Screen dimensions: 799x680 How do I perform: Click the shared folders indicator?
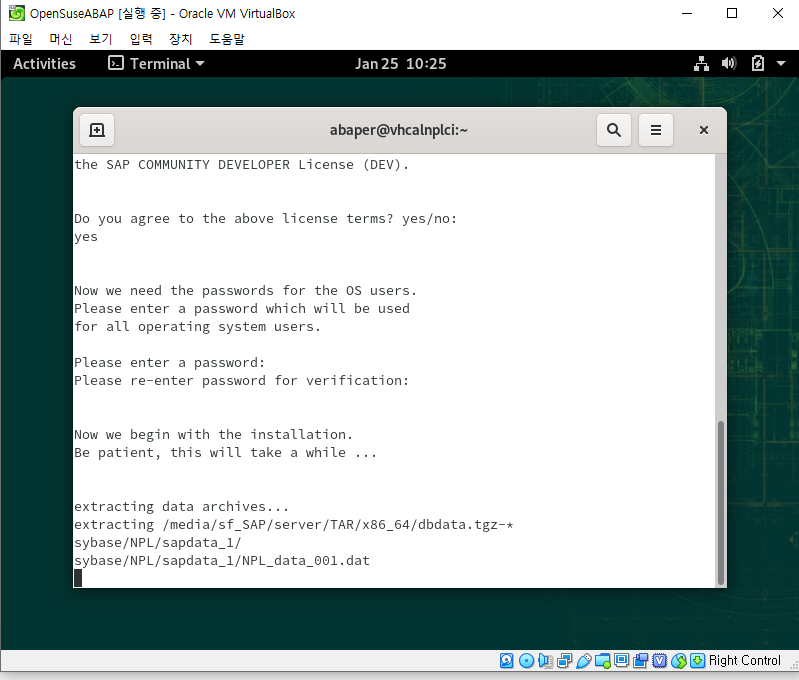click(603, 661)
